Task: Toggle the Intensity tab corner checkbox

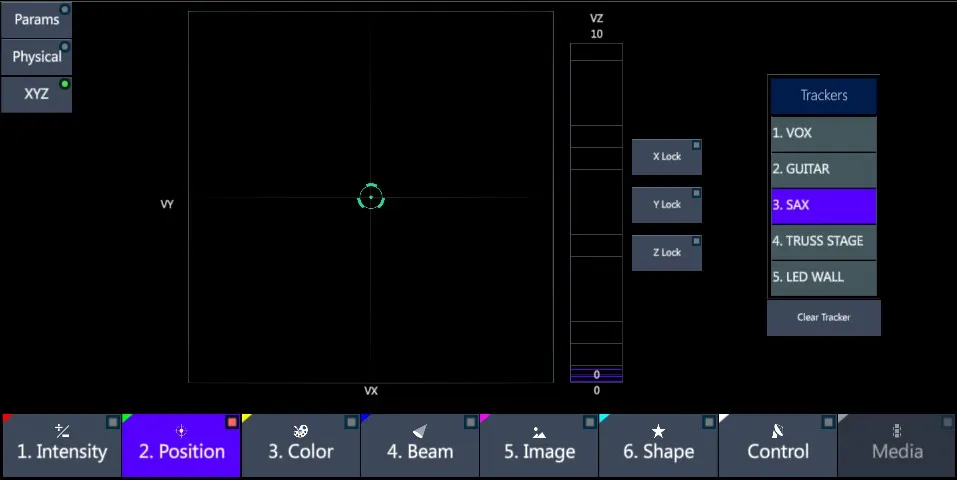Action: (113, 422)
